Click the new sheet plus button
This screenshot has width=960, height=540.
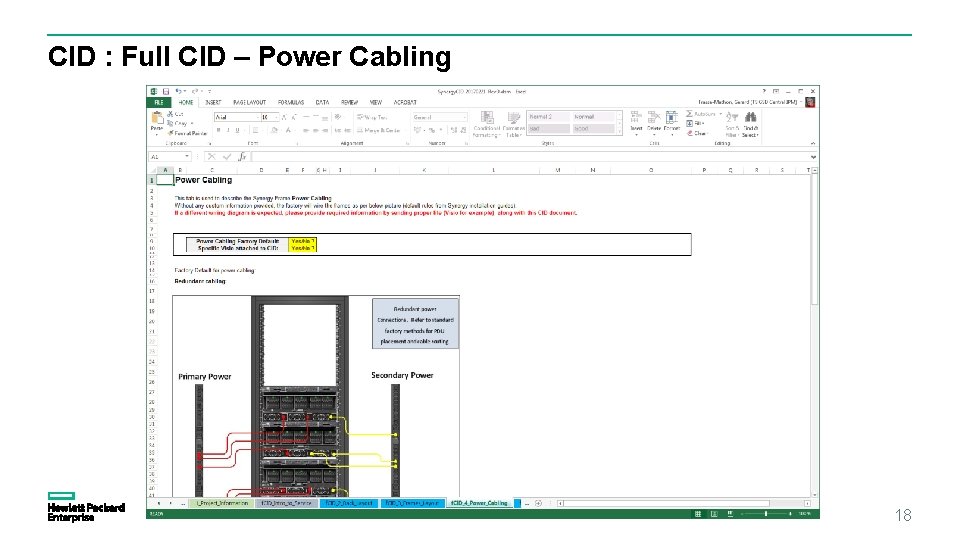(538, 503)
